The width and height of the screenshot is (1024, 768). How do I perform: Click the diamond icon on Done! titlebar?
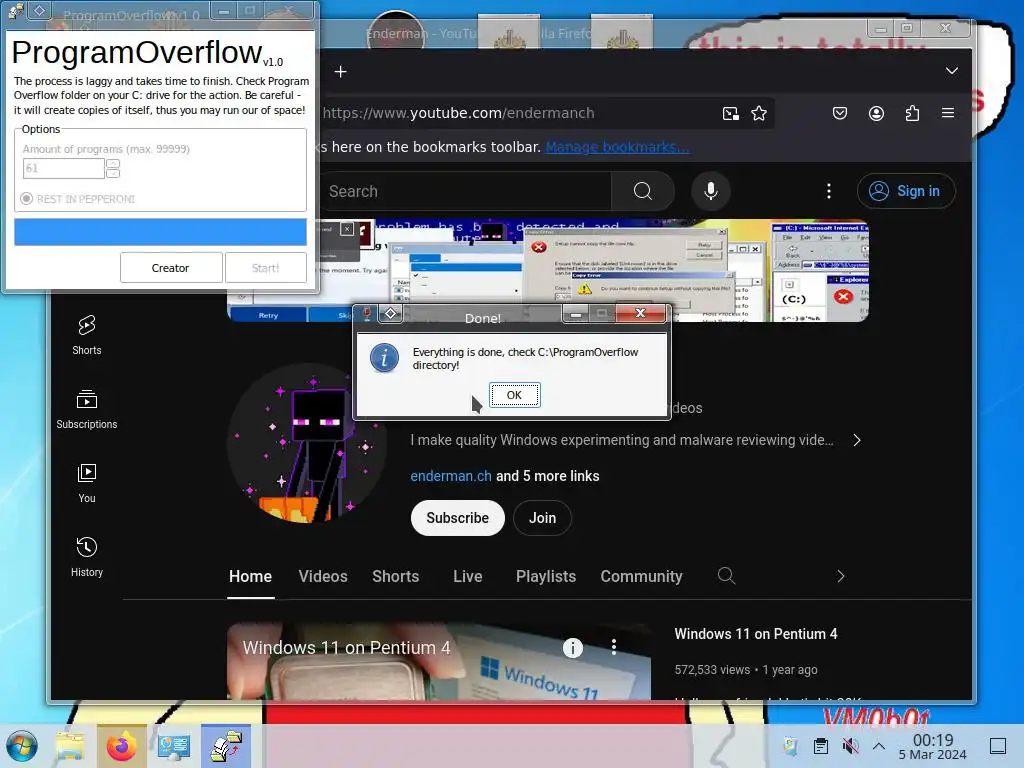pos(391,313)
